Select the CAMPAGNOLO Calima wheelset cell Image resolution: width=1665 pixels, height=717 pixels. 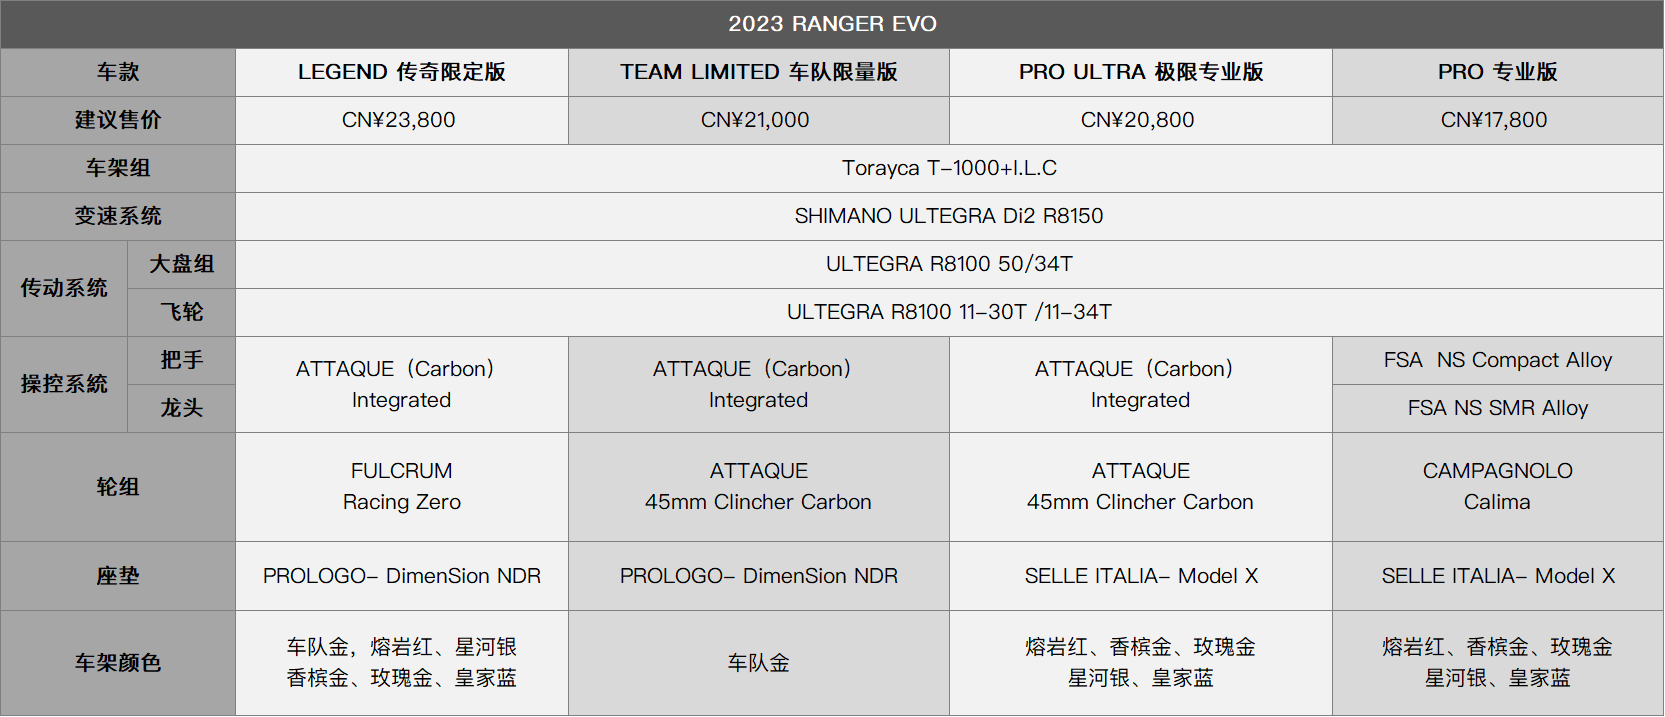click(x=1498, y=487)
